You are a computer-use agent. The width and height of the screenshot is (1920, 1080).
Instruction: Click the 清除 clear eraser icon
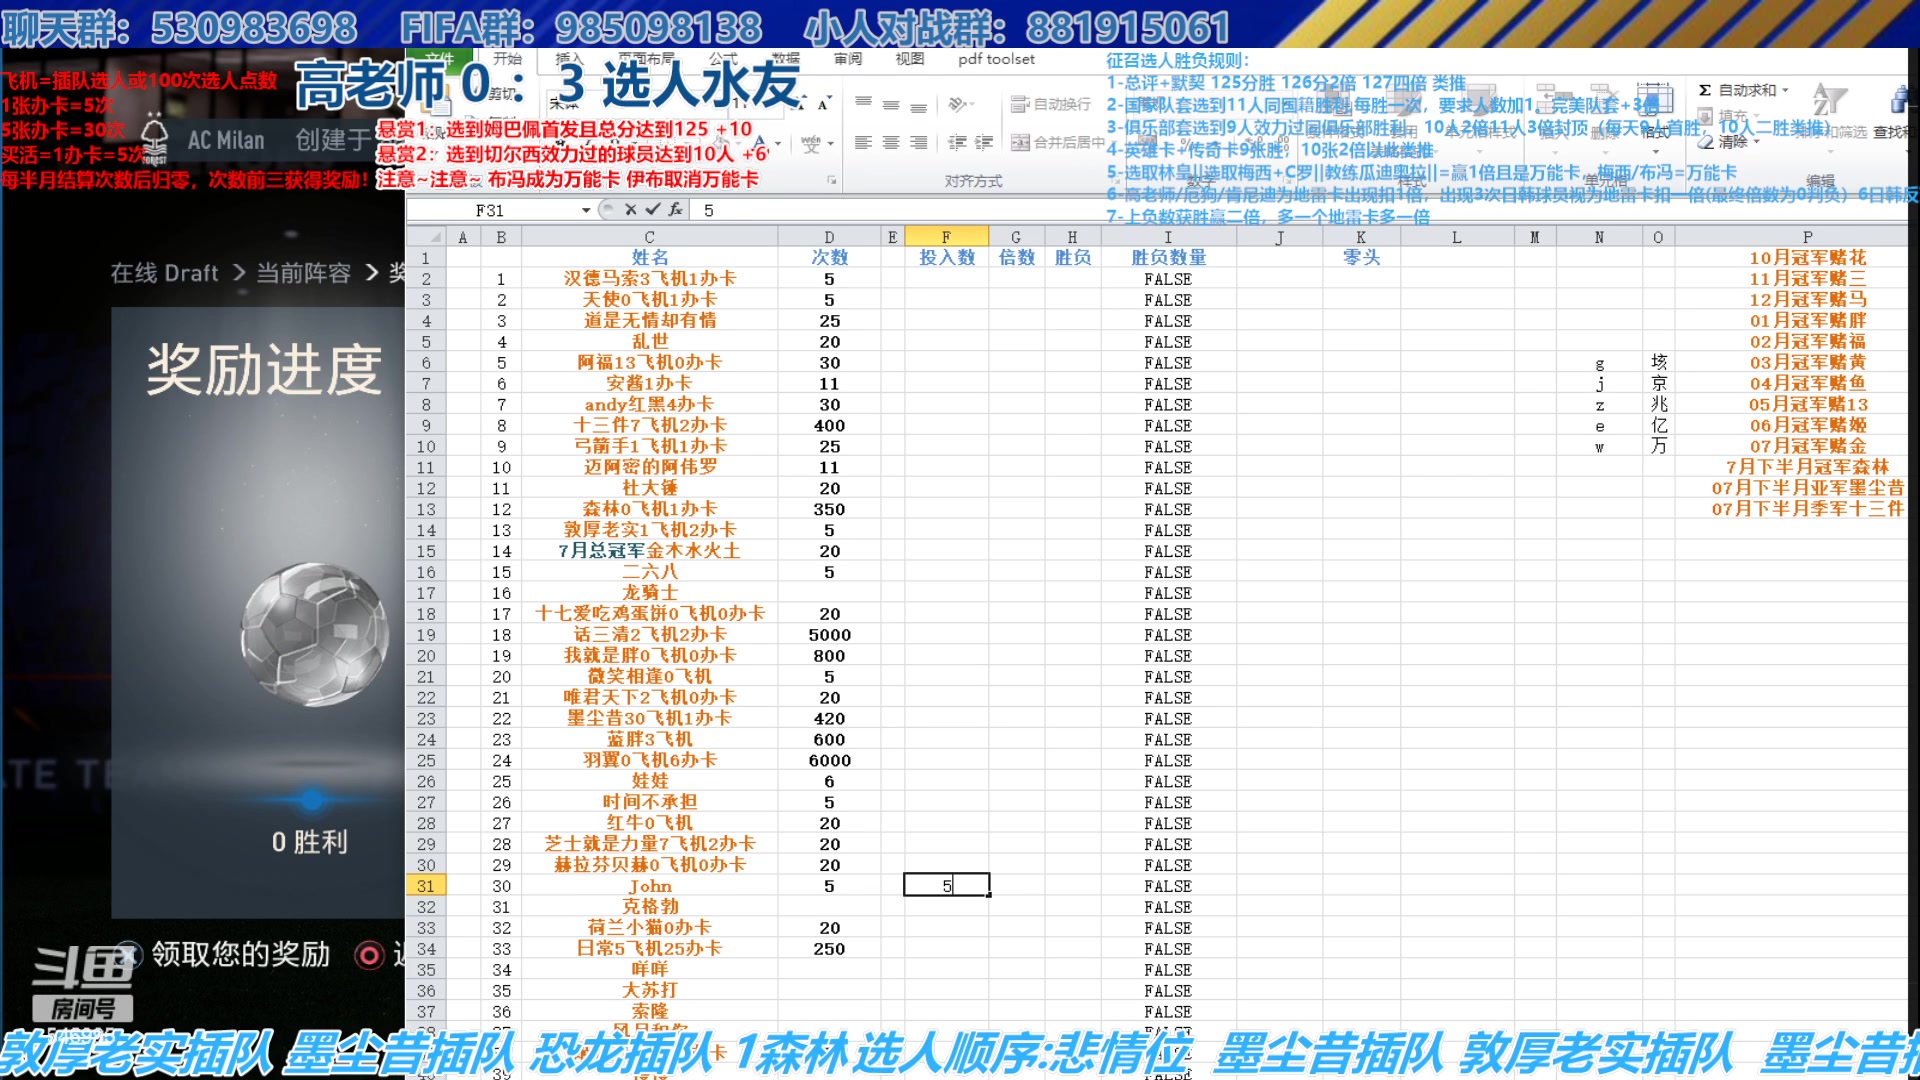click(x=1706, y=142)
